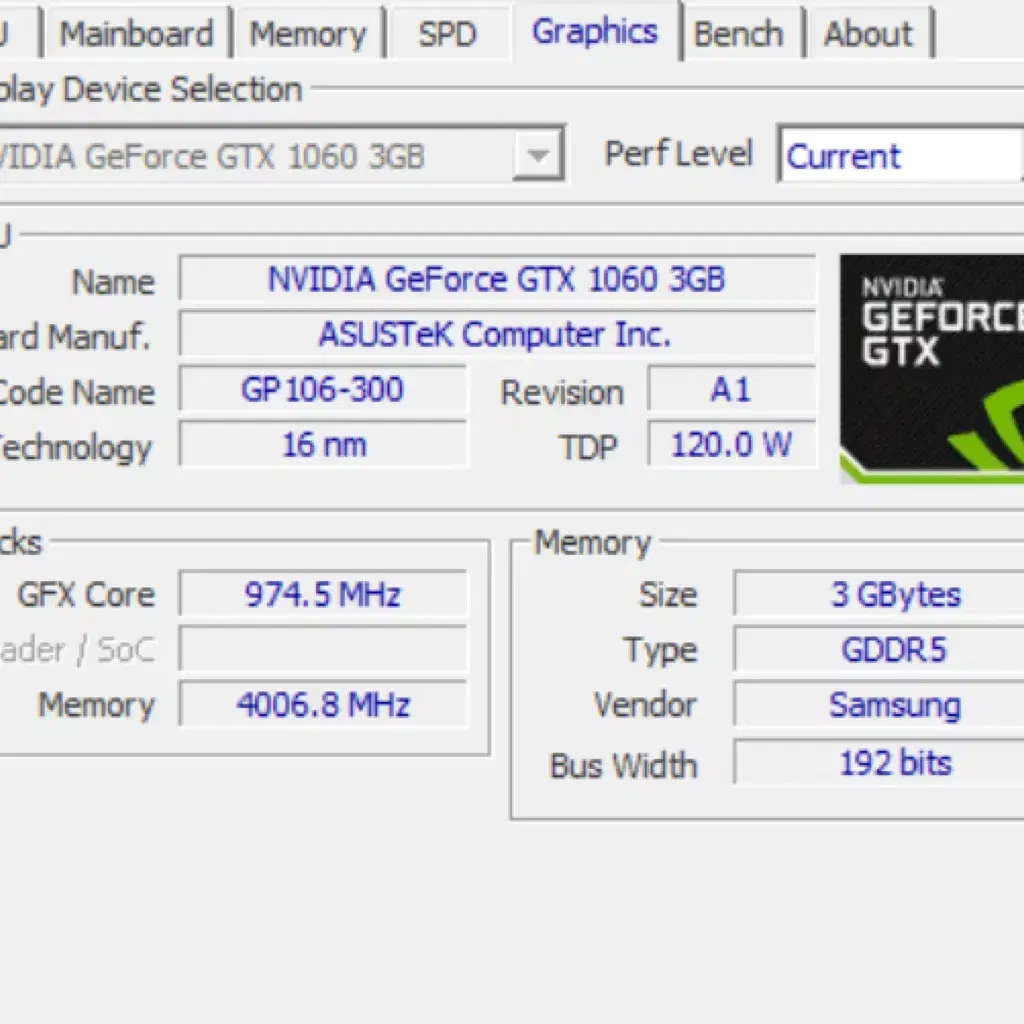Click the 974.5 MHz GFX Core value
The image size is (1024, 1024).
click(323, 594)
